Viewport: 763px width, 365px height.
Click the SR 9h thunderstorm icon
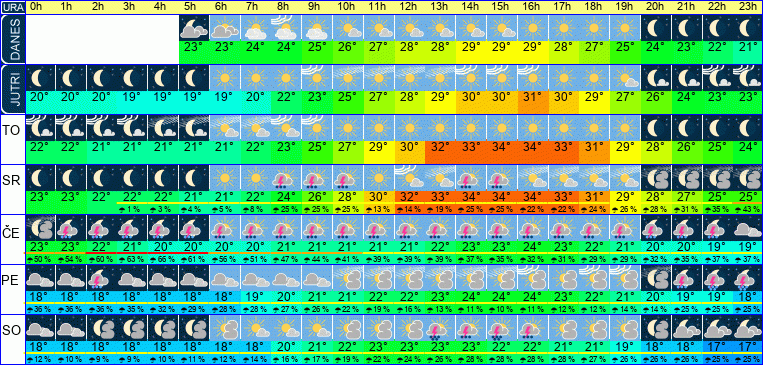tap(317, 178)
